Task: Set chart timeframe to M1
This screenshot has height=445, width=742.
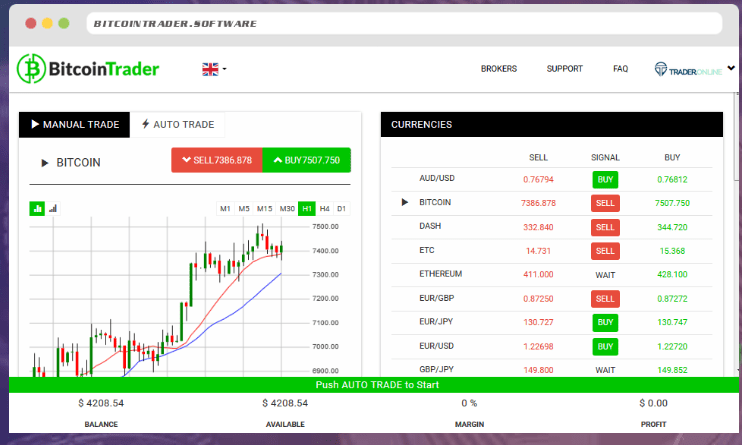Action: (225, 208)
